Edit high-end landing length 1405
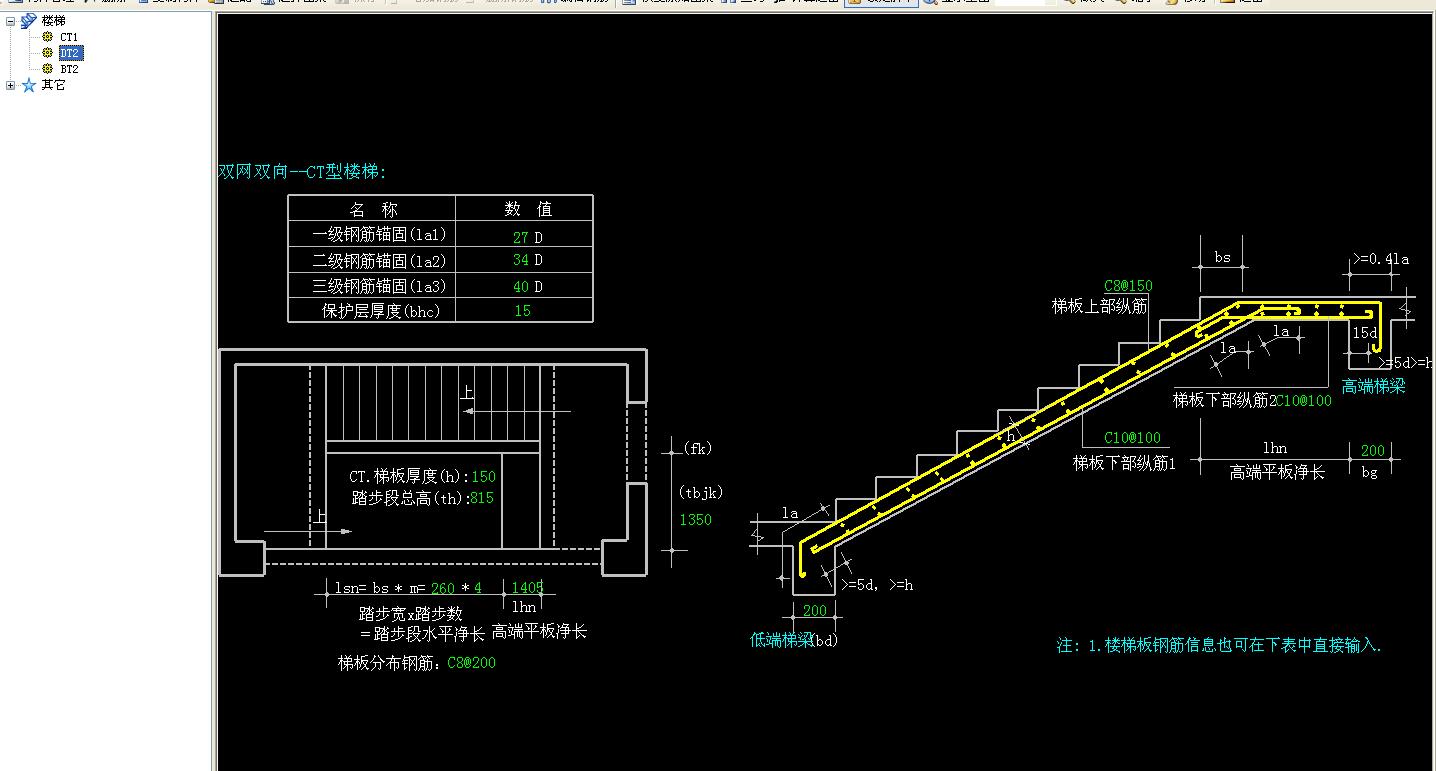 pyautogui.click(x=527, y=588)
